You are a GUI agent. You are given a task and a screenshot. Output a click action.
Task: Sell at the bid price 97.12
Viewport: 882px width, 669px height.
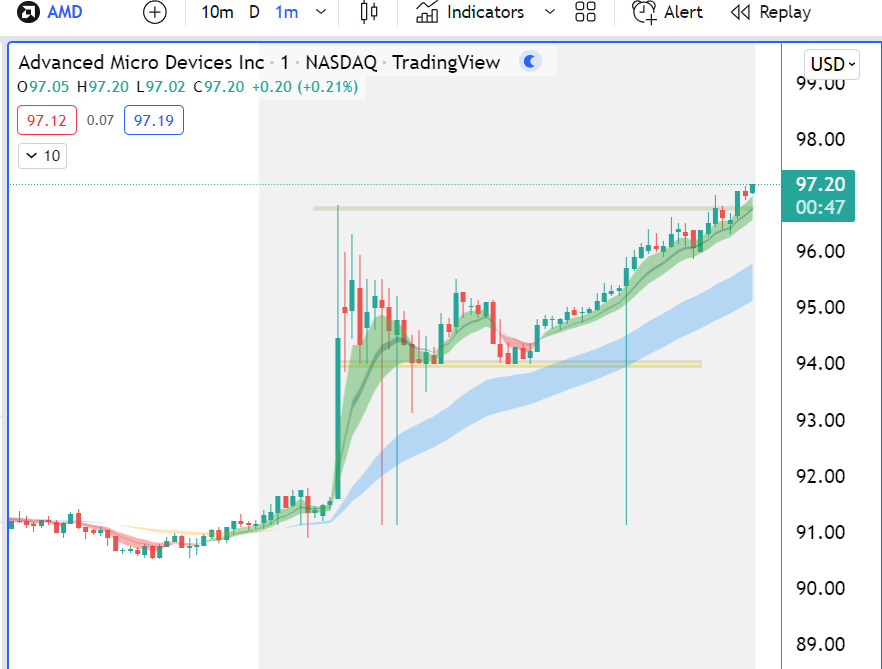click(46, 120)
